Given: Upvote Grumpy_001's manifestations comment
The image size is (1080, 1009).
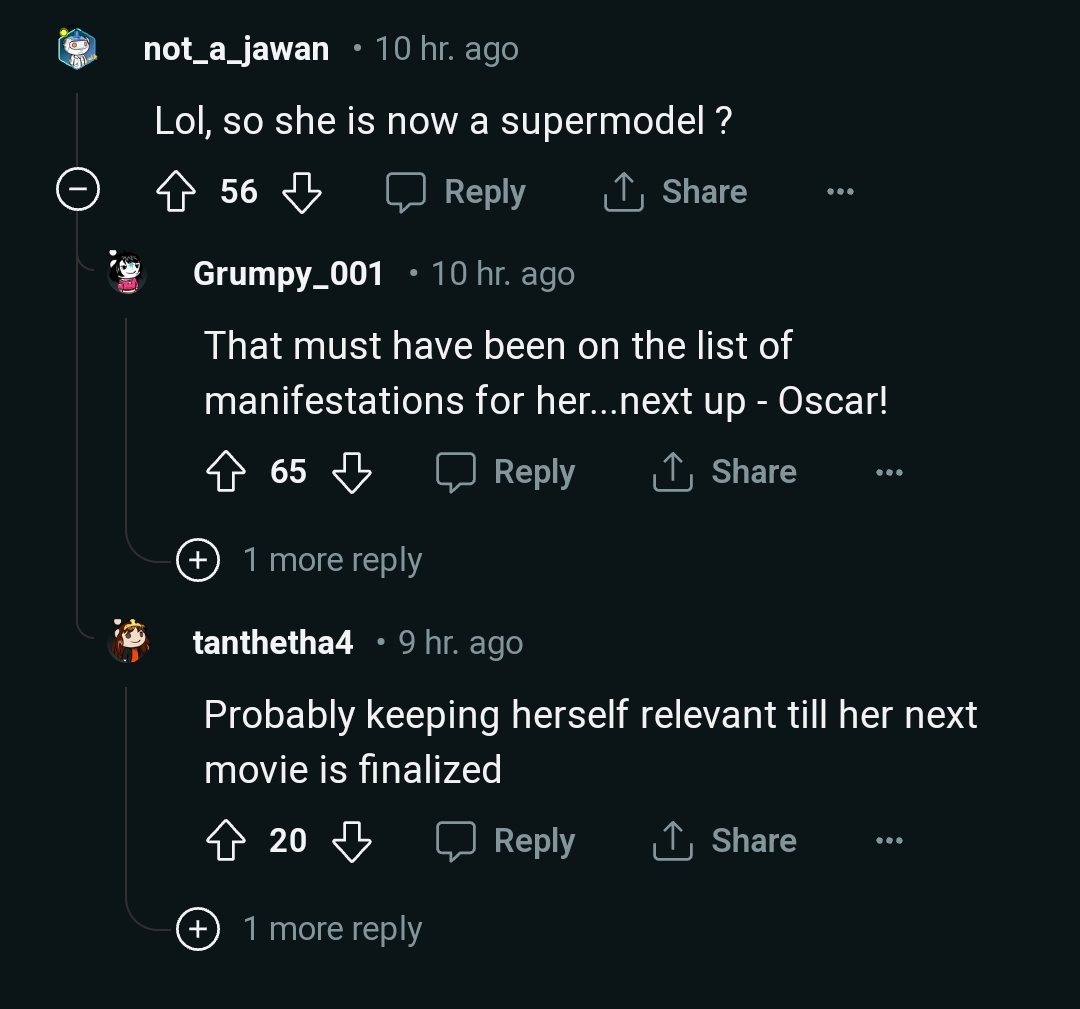Looking at the screenshot, I should point(226,472).
